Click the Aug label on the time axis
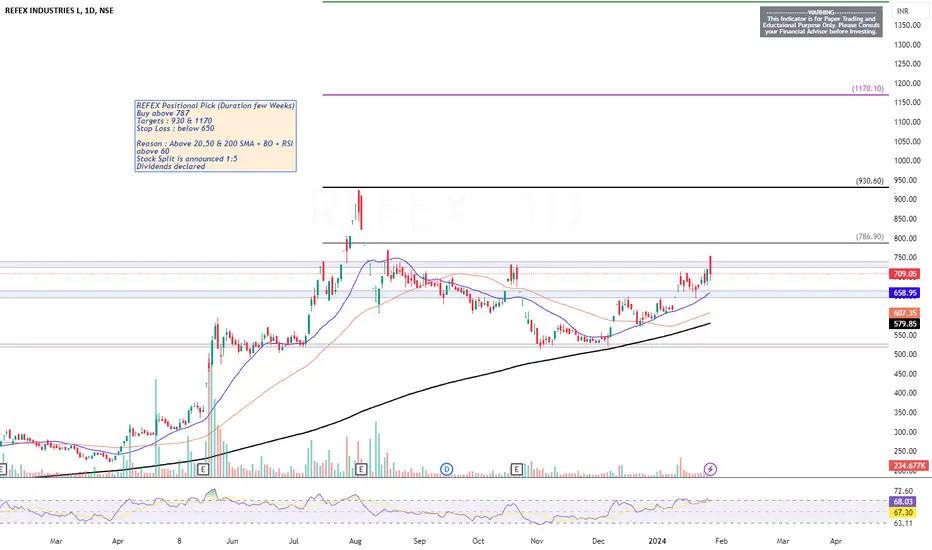The width and height of the screenshot is (932, 550). pos(355,541)
